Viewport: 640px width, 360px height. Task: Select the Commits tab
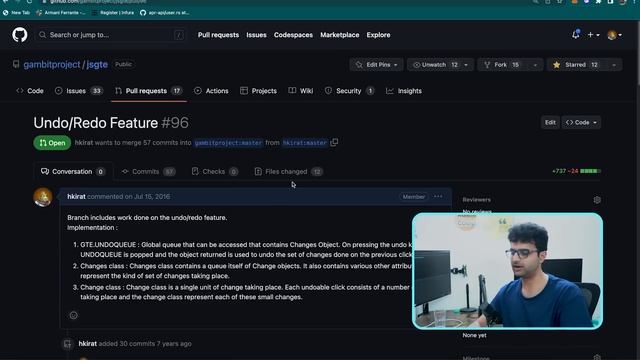[148, 172]
